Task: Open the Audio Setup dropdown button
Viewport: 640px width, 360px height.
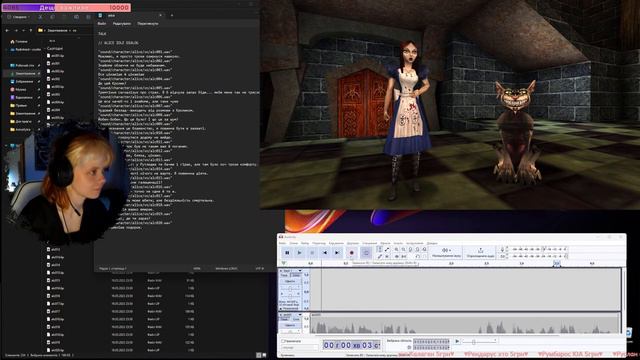Action: click(446, 252)
